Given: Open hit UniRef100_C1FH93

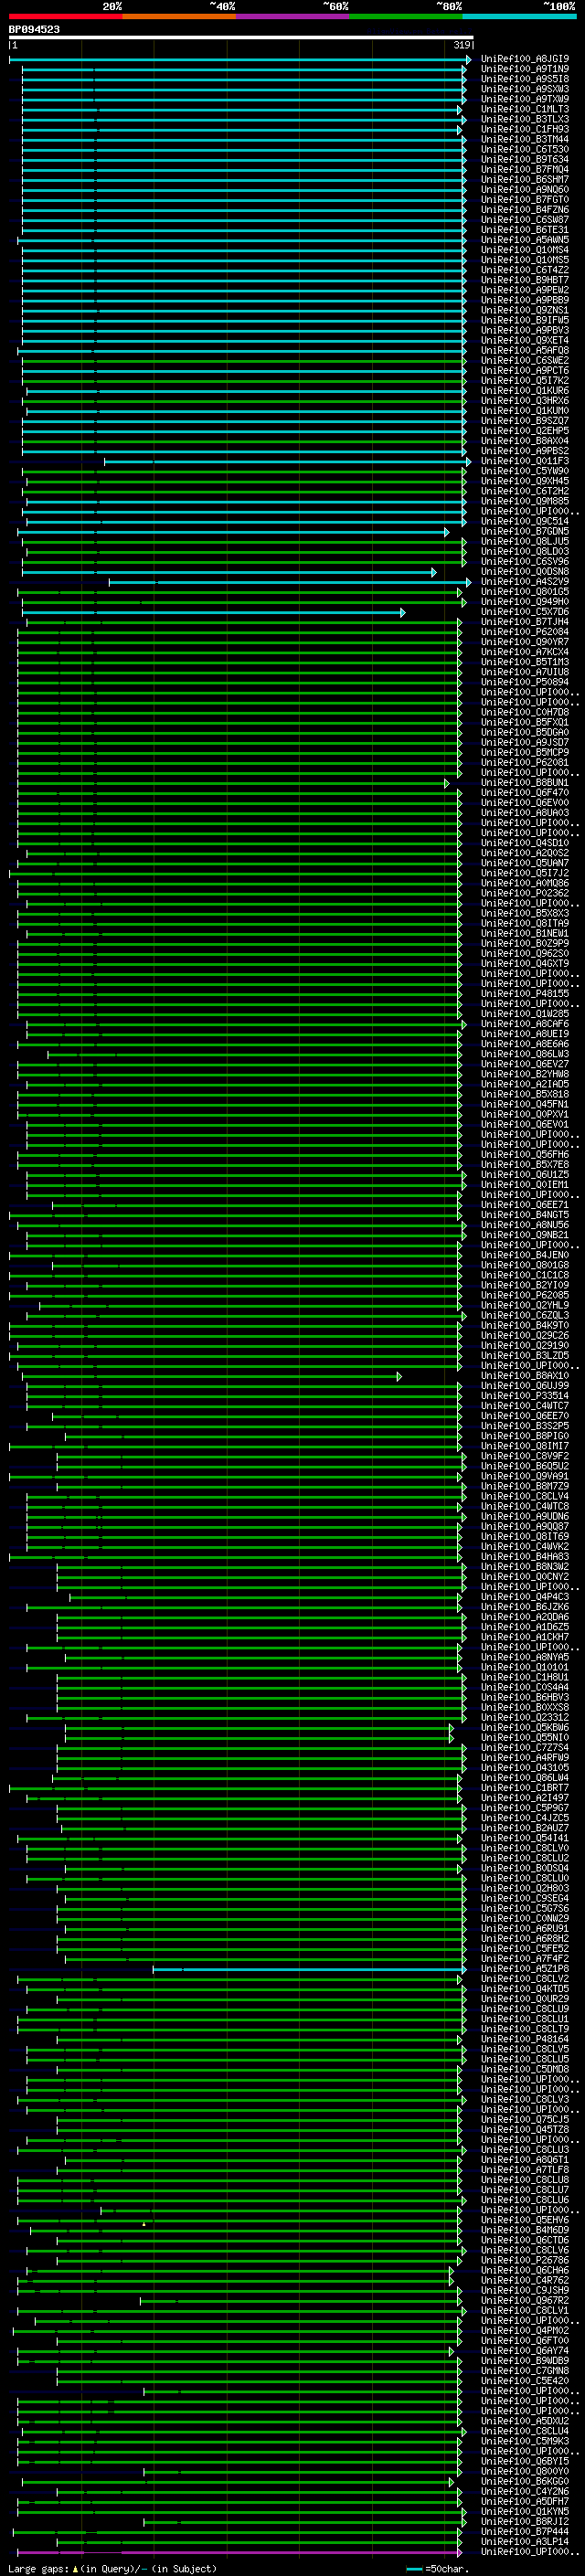Looking at the screenshot, I should coord(525,129).
